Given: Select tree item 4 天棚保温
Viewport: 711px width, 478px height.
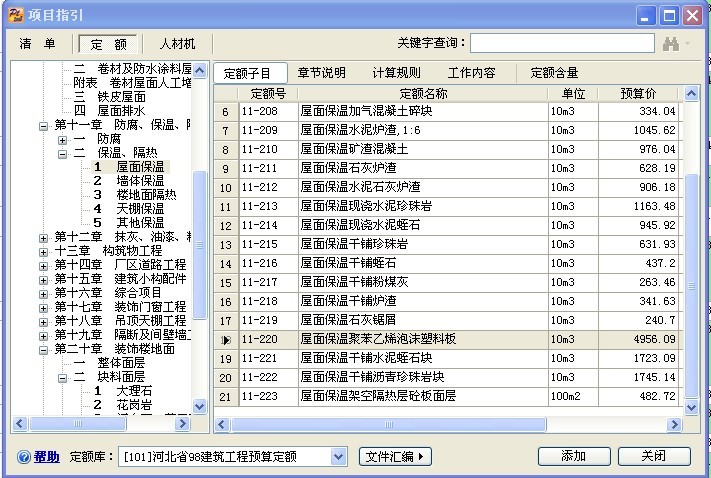Looking at the screenshot, I should point(129,209).
